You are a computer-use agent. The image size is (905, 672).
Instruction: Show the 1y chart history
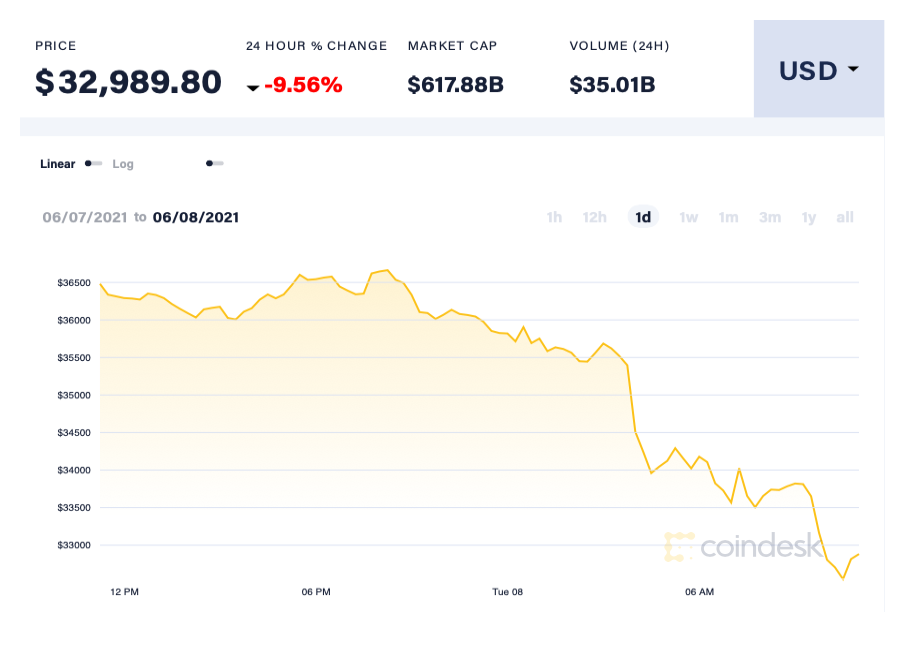click(x=808, y=217)
